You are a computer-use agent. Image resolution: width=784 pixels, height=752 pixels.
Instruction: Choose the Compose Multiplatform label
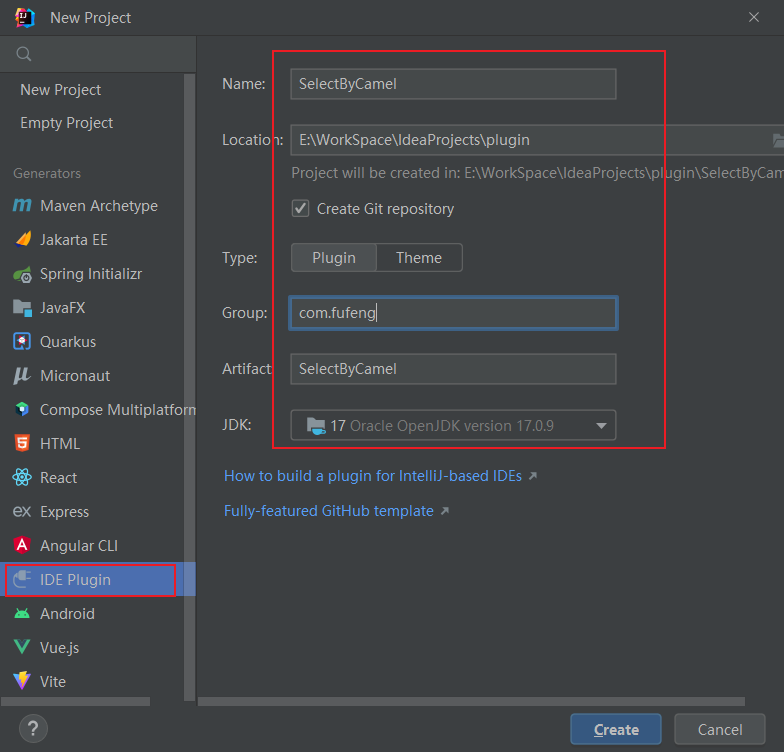click(118, 410)
